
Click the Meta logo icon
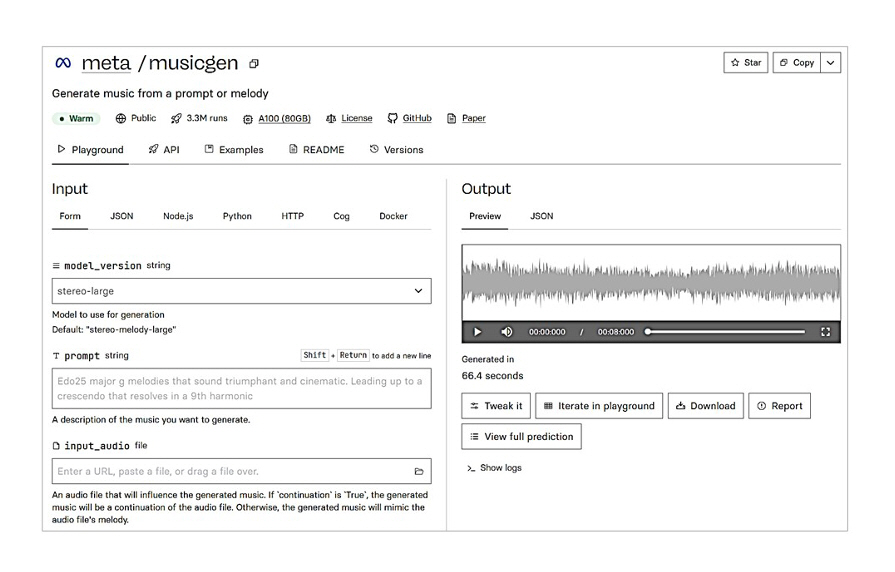point(63,63)
